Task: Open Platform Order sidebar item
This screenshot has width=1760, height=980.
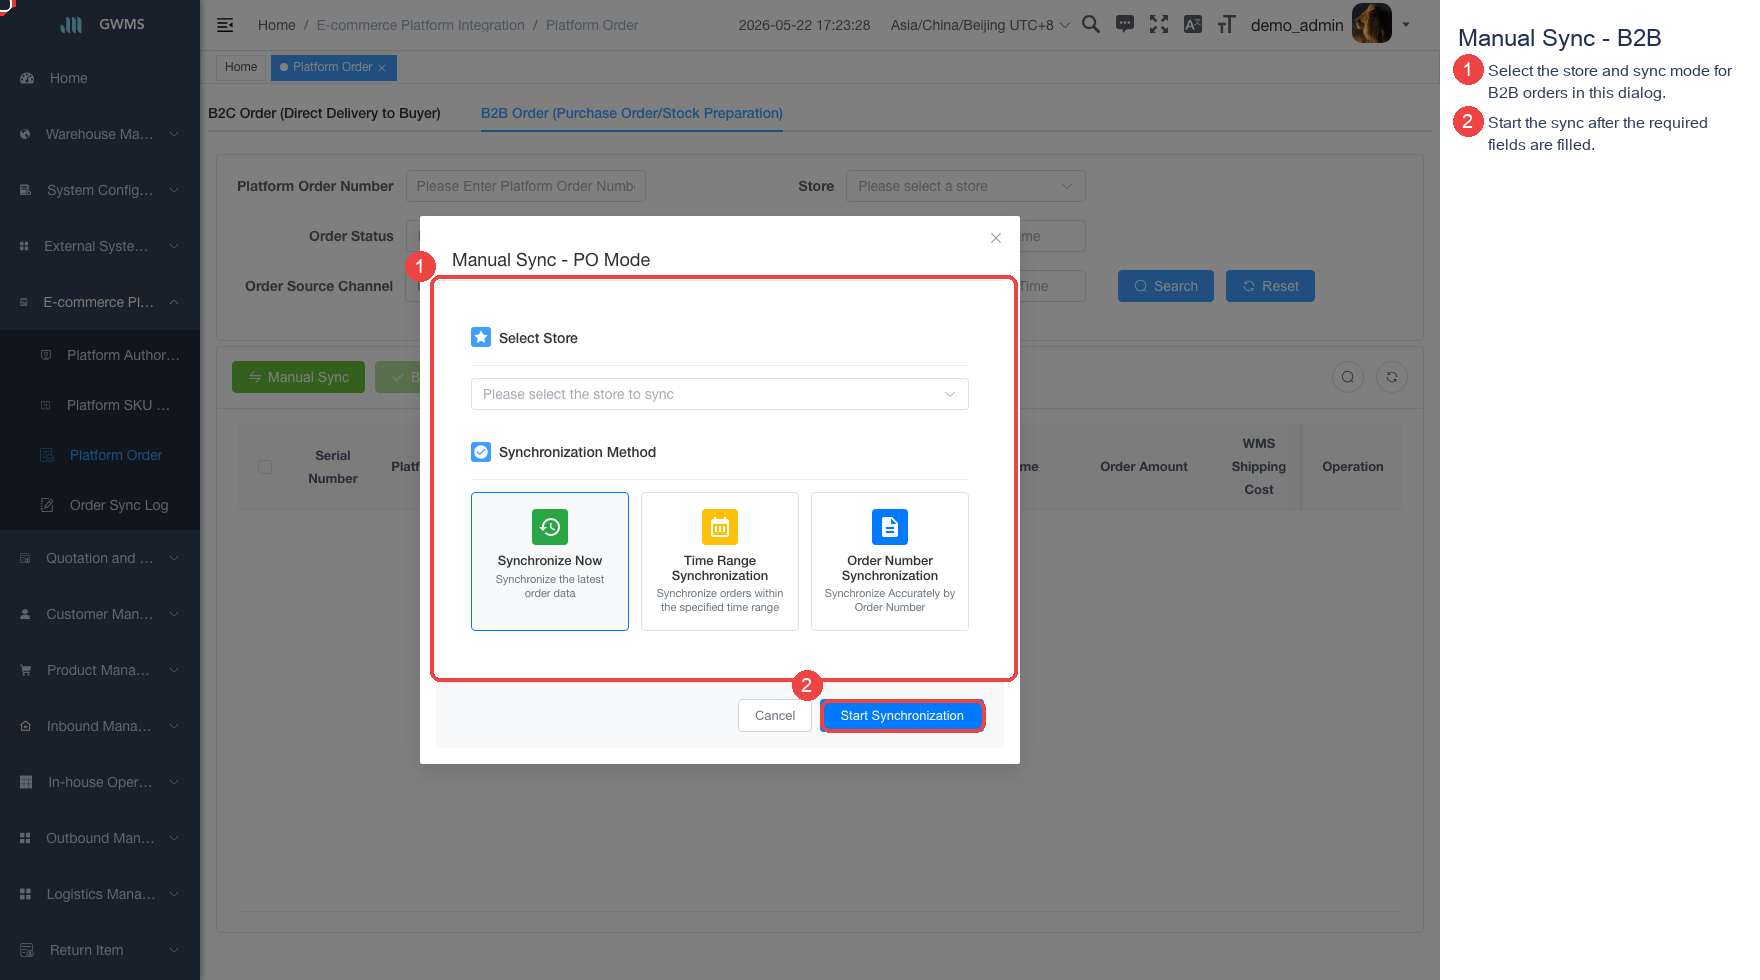Action: pyautogui.click(x=100, y=455)
